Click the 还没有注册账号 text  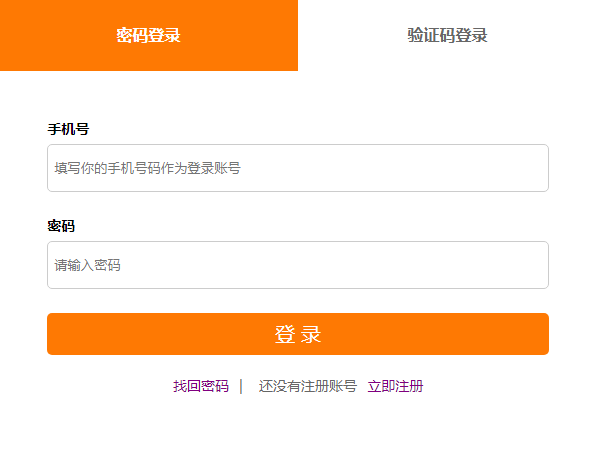(x=308, y=386)
